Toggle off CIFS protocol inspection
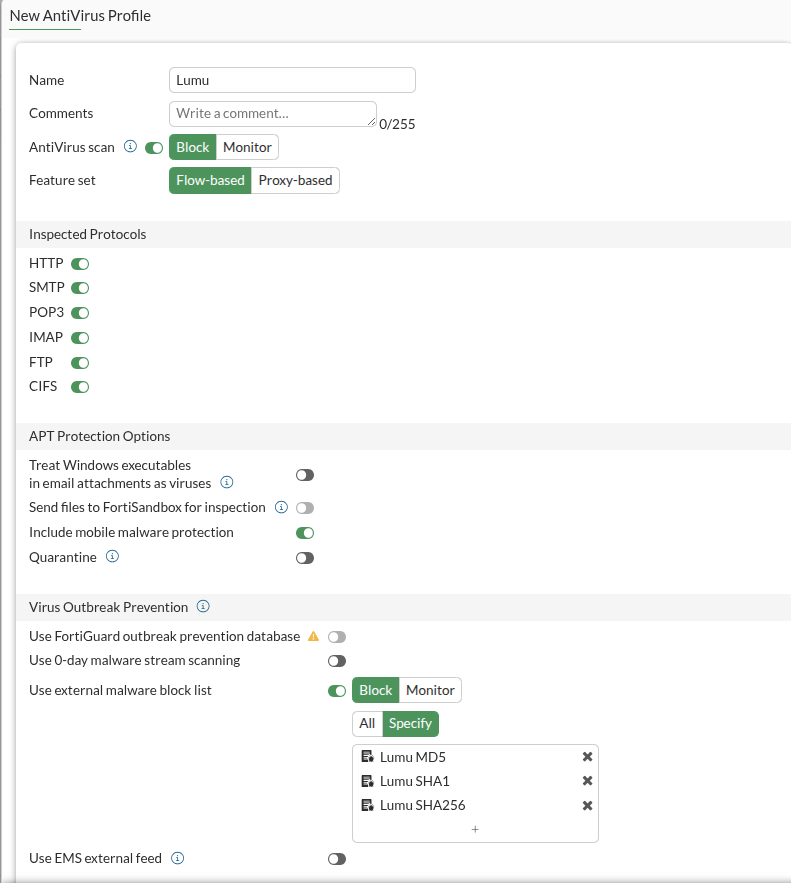 pyautogui.click(x=80, y=387)
